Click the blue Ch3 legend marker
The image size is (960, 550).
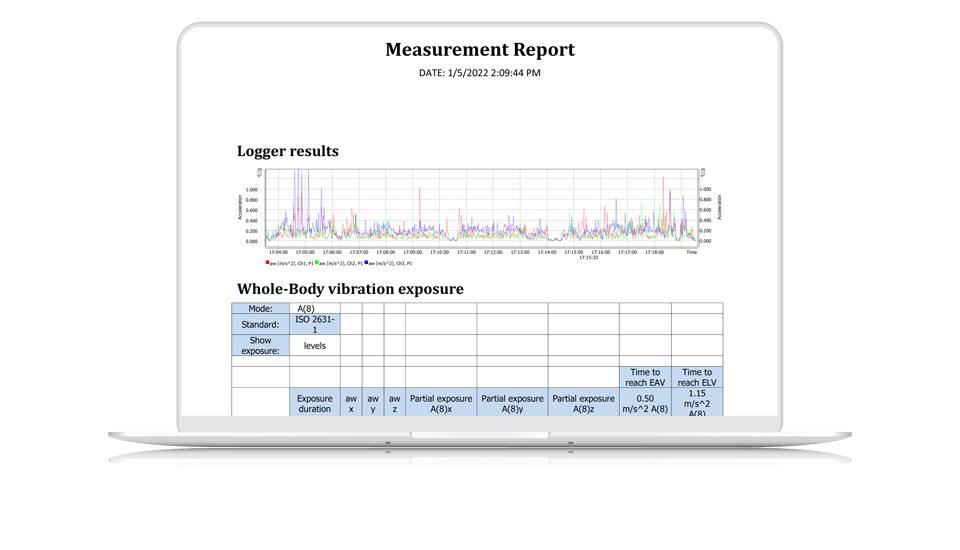pyautogui.click(x=367, y=263)
